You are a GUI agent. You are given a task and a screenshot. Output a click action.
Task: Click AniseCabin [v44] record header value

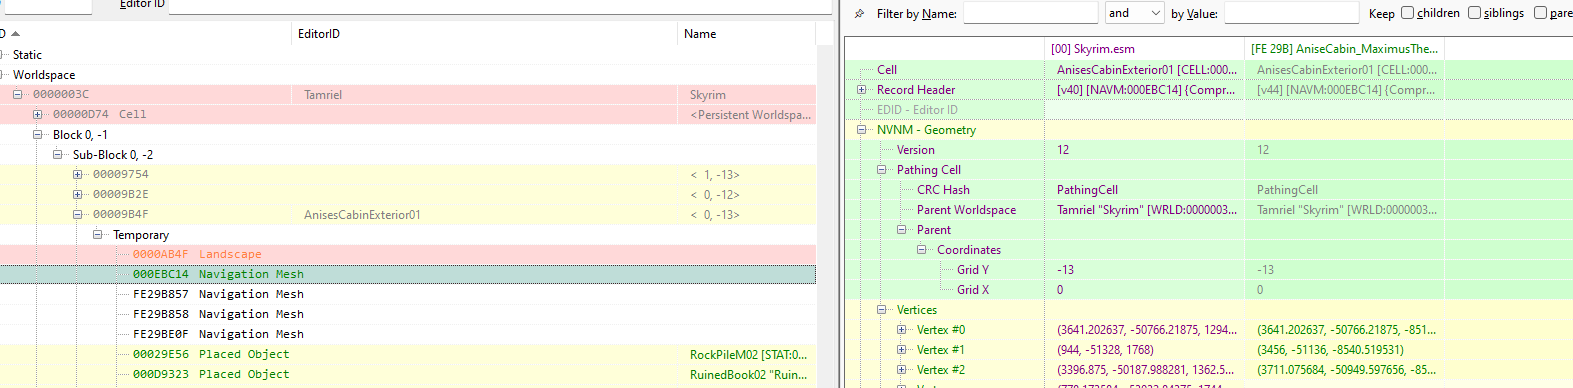pos(1346,90)
